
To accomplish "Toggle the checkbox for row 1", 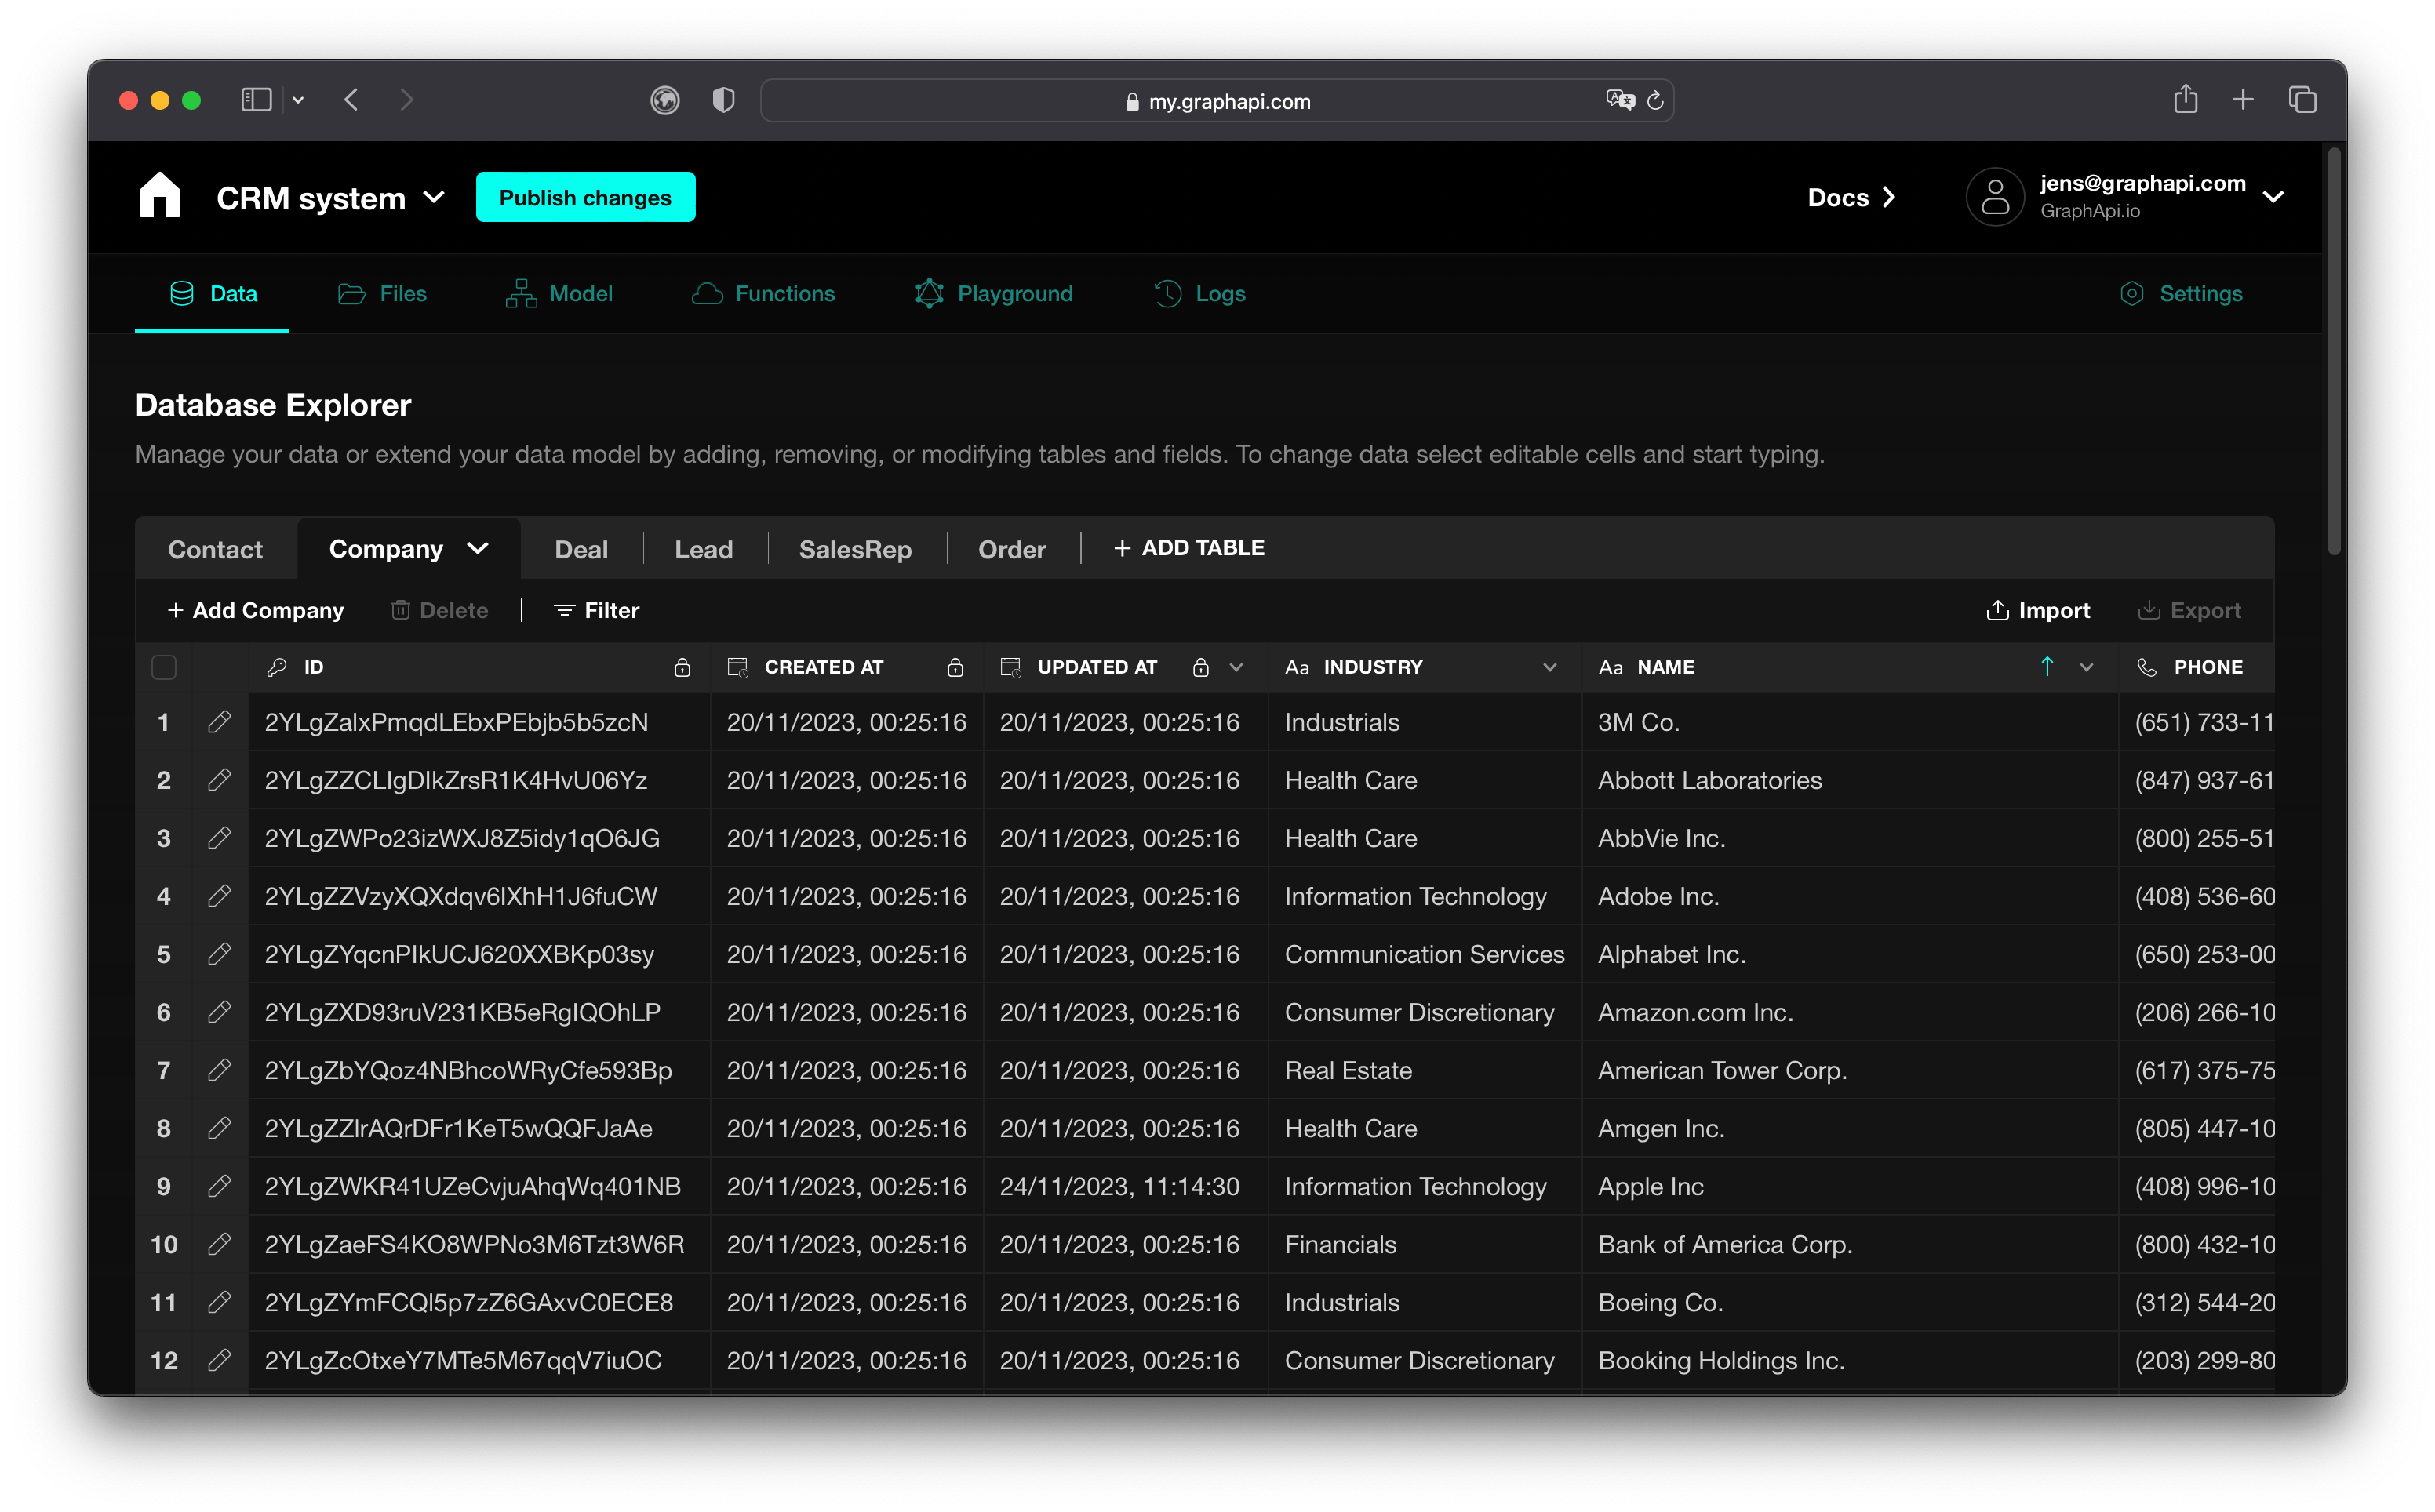I will tap(164, 721).
